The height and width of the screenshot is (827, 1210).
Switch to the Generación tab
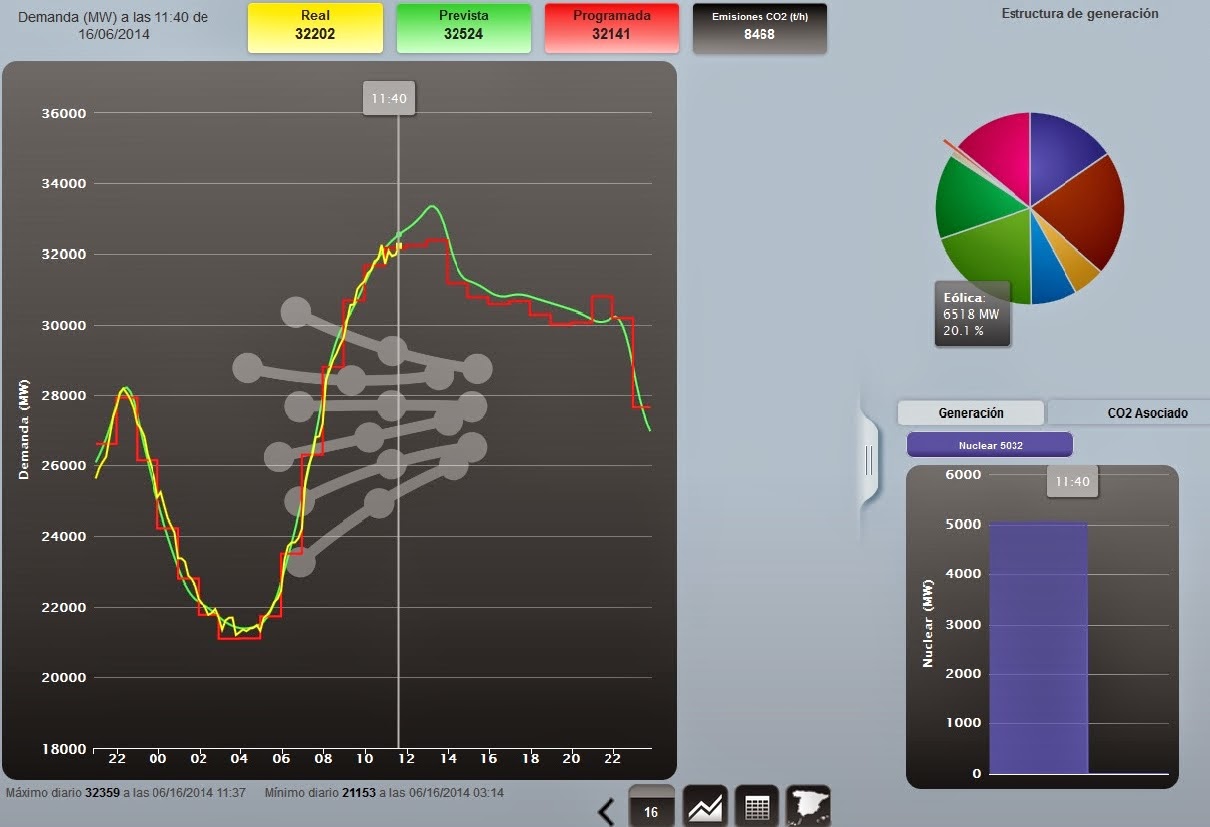coord(970,412)
